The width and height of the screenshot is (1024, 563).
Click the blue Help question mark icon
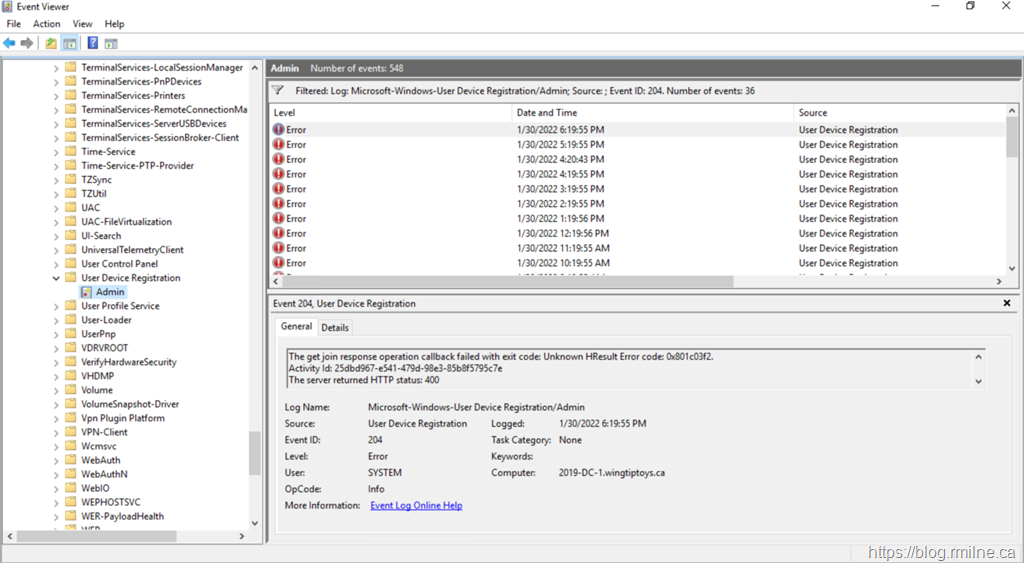point(93,43)
